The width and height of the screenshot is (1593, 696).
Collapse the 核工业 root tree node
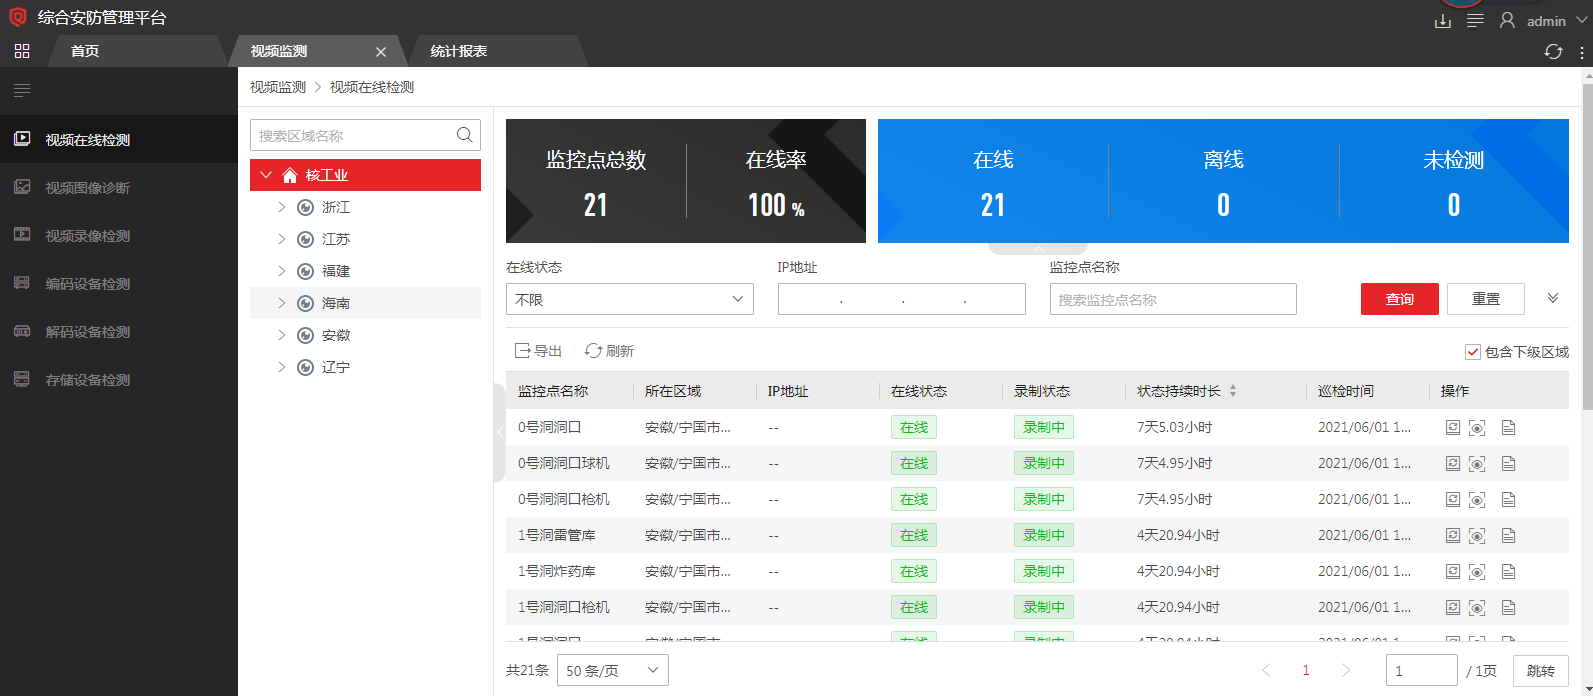pyautogui.click(x=266, y=175)
